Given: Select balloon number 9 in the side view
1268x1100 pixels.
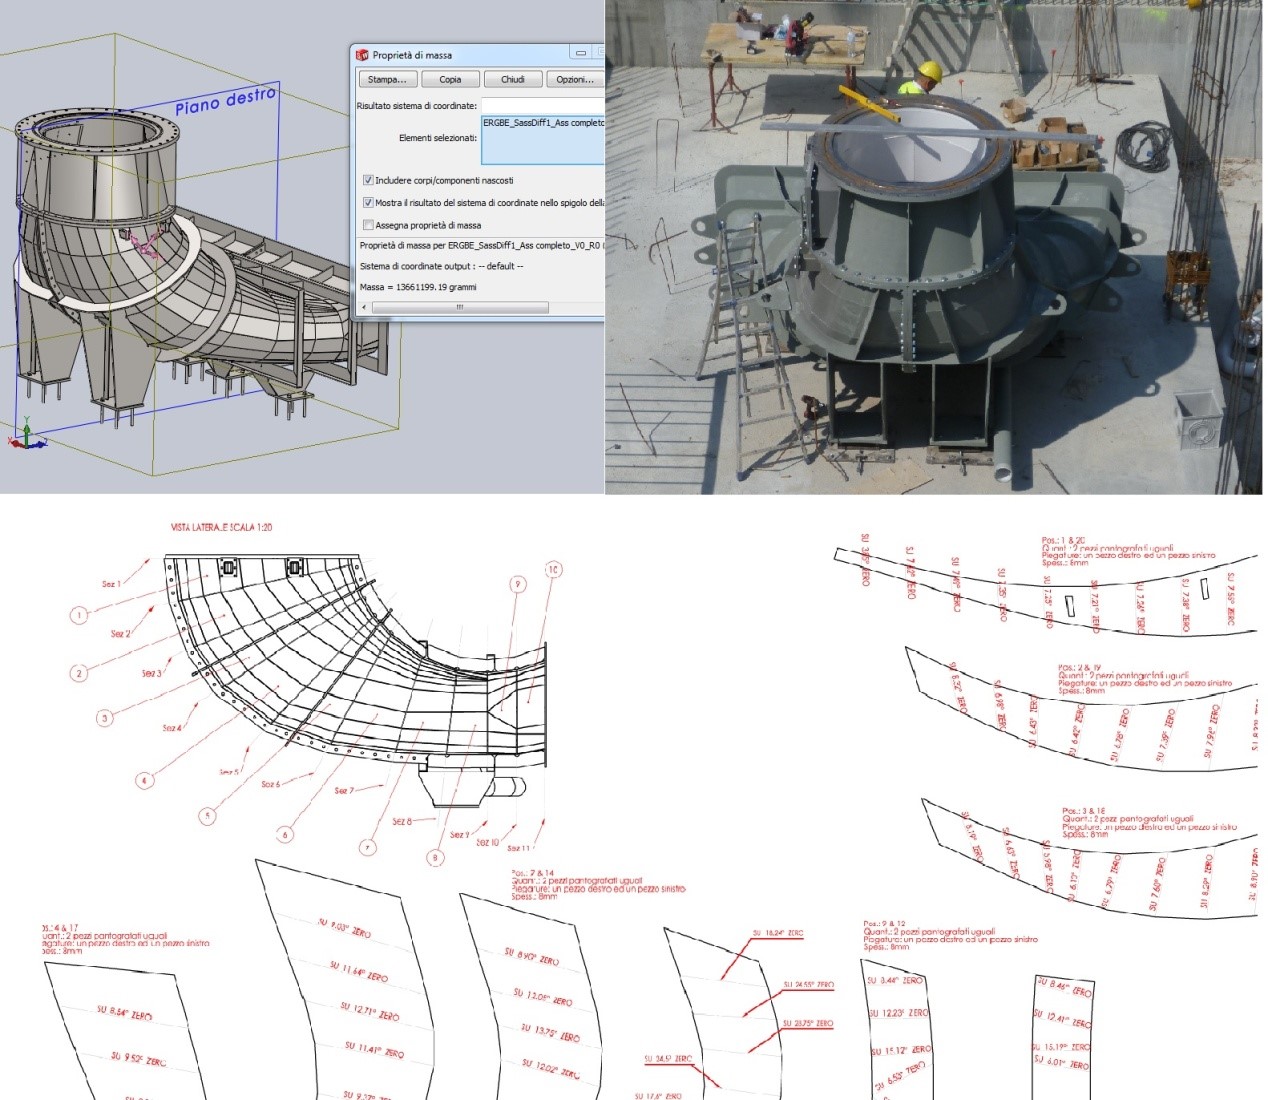Looking at the screenshot, I should (x=517, y=584).
